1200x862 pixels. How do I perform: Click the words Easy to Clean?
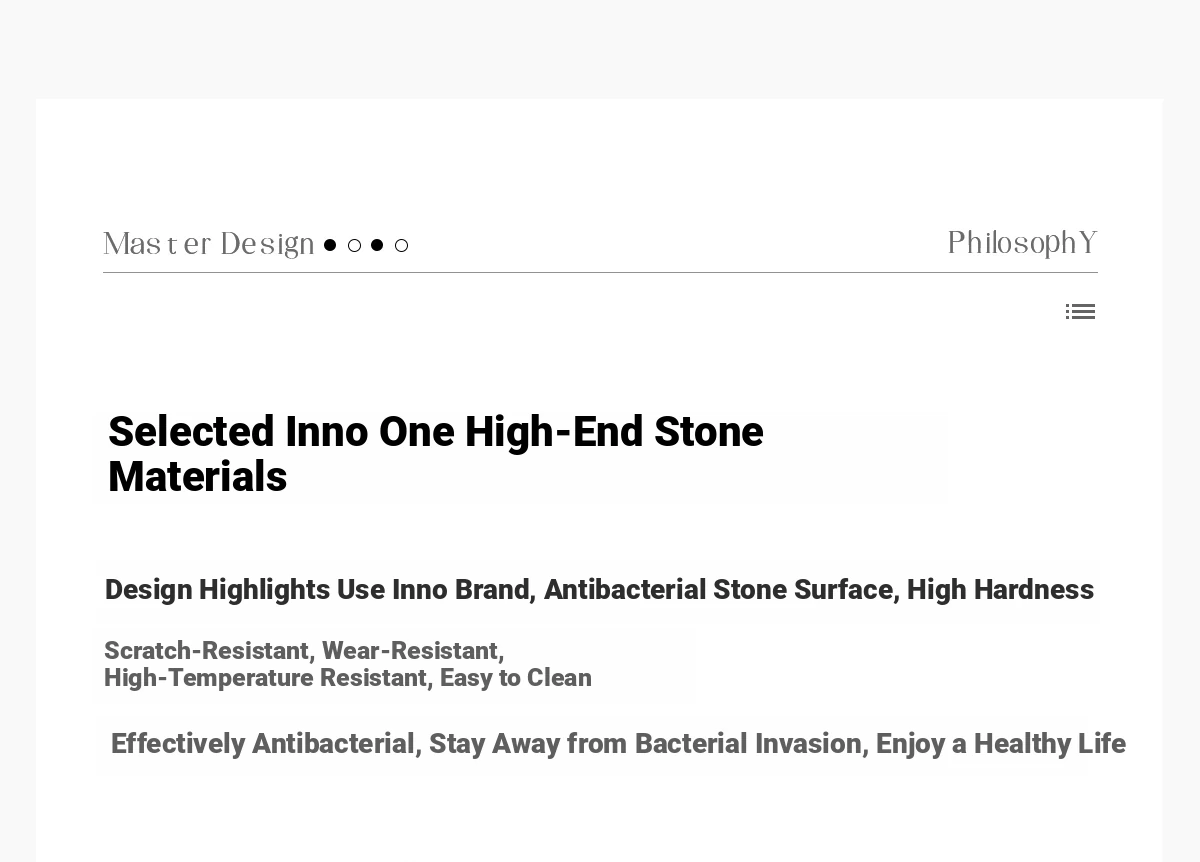point(516,678)
